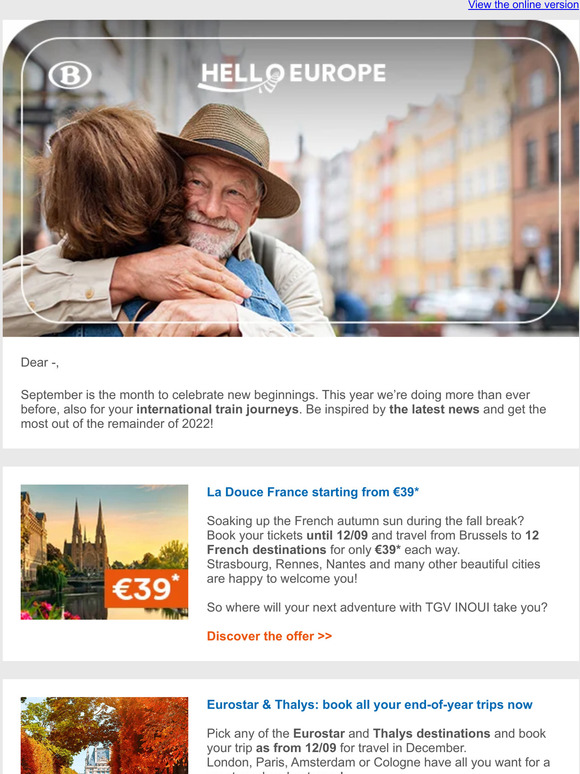Viewport: 580px width, 774px height.
Task: Click the 'Dear -,' greeting line
Action: [x=39, y=362]
